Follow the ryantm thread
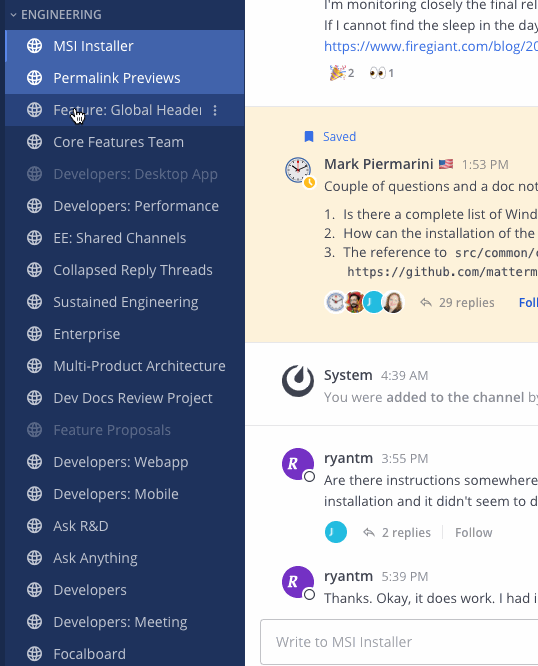Image resolution: width=538 pixels, height=666 pixels. (473, 533)
